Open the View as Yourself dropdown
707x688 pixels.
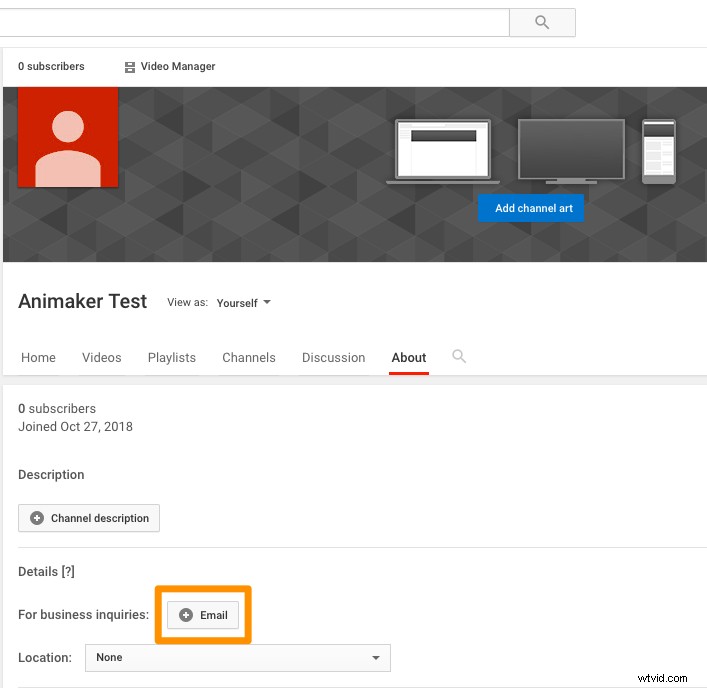point(243,303)
